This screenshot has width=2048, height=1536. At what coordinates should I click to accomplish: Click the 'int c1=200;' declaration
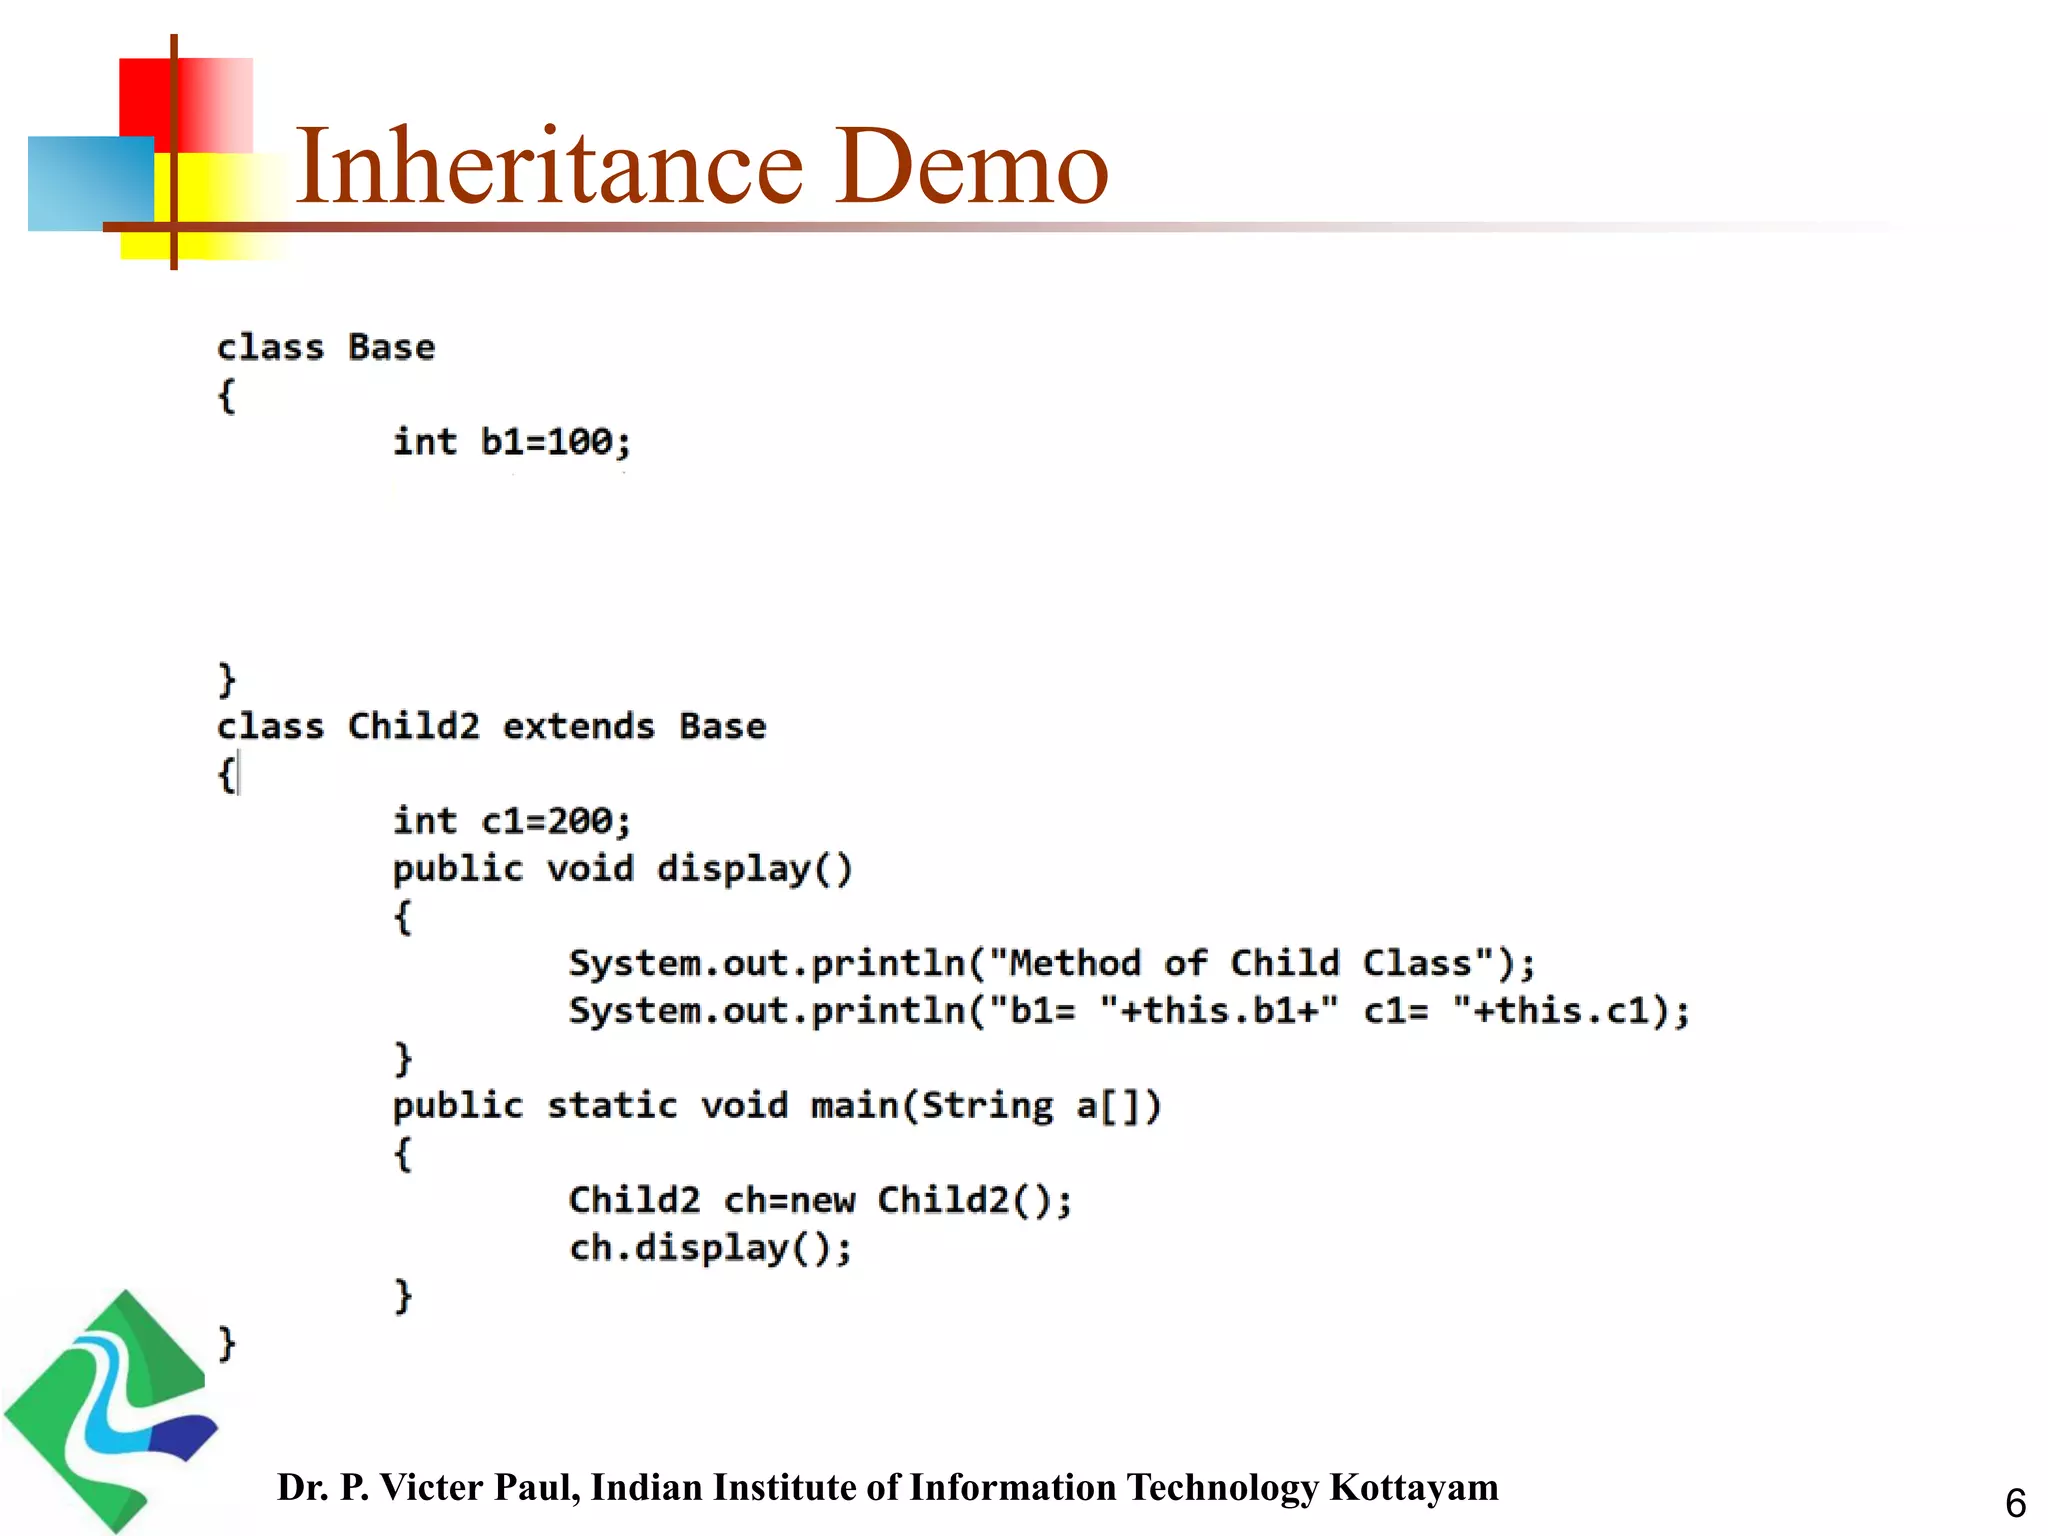point(511,821)
